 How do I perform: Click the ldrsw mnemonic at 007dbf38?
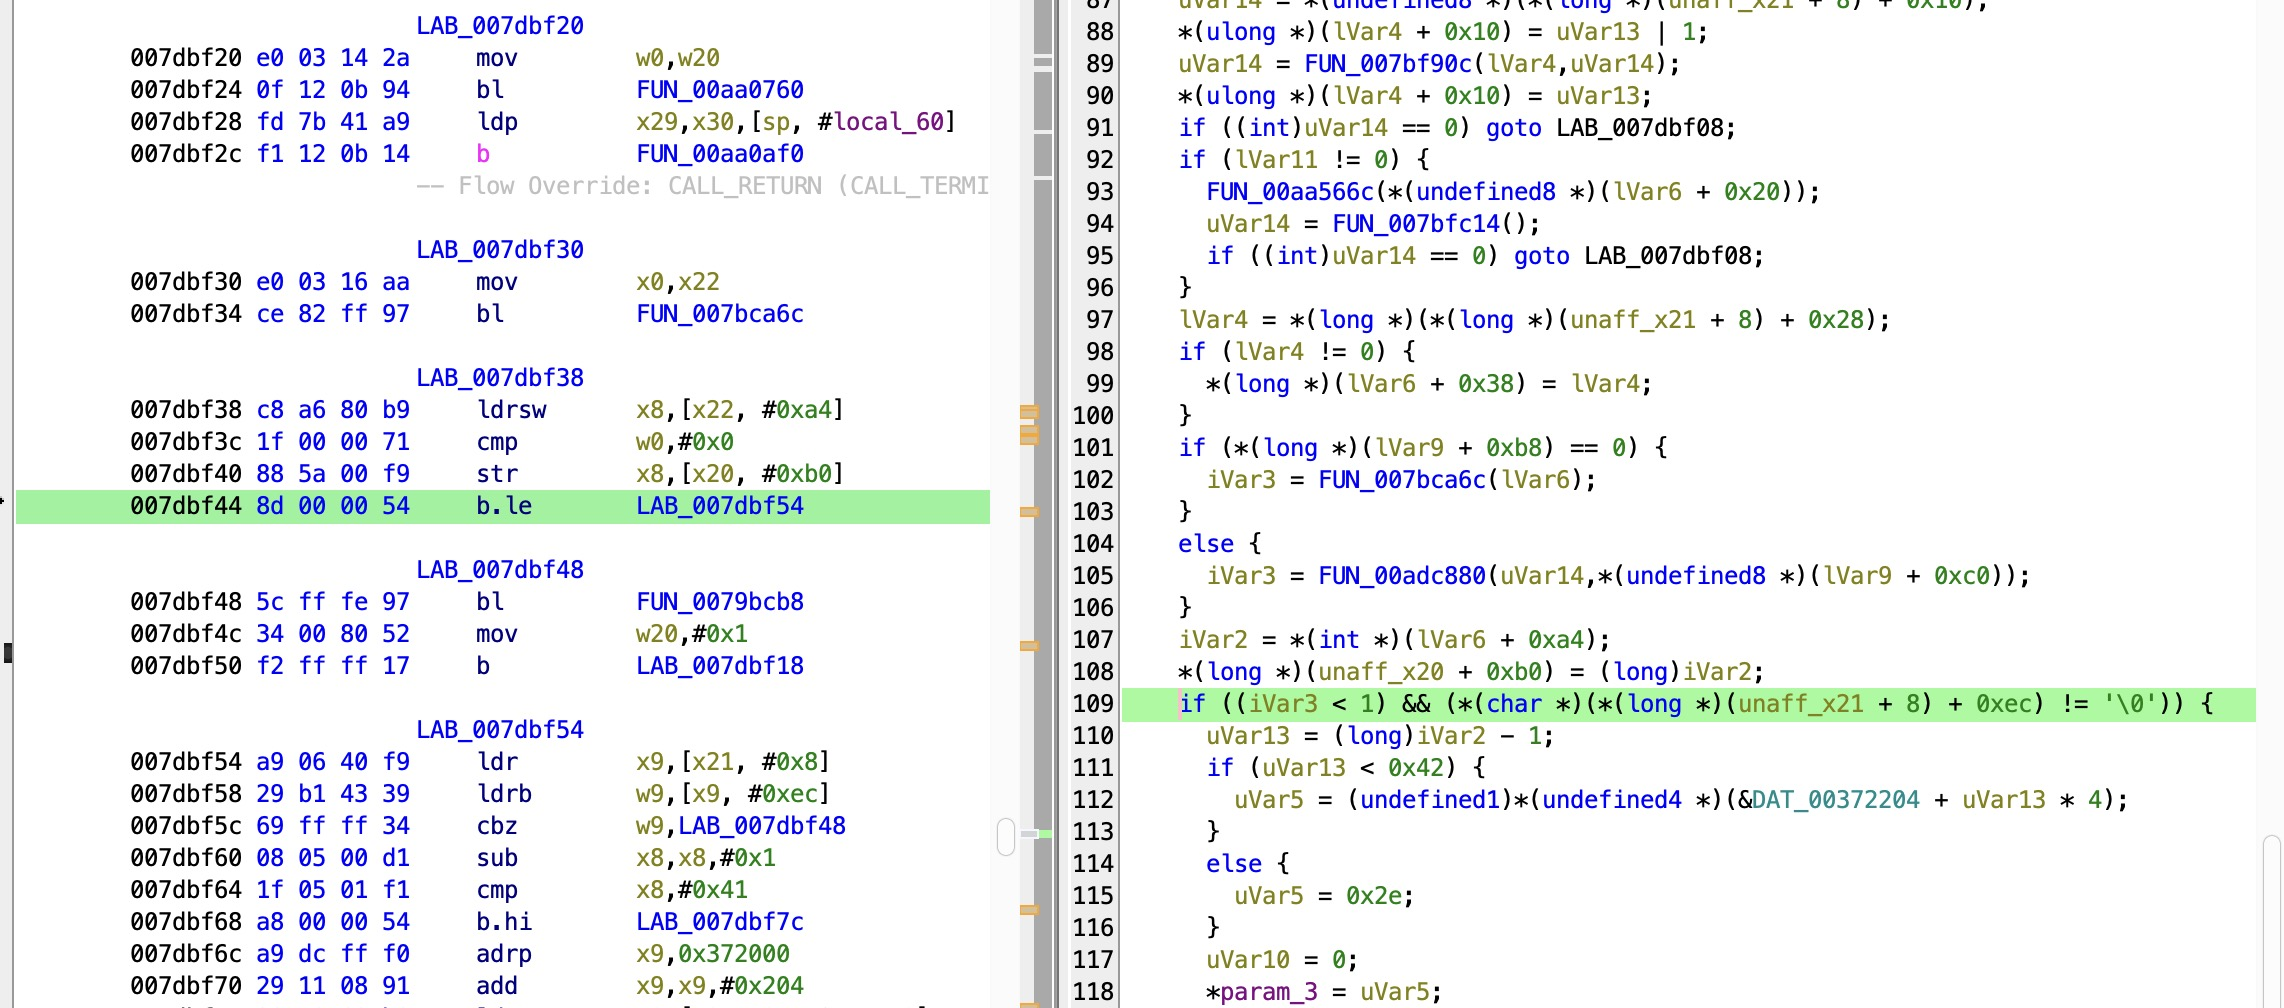coord(511,409)
